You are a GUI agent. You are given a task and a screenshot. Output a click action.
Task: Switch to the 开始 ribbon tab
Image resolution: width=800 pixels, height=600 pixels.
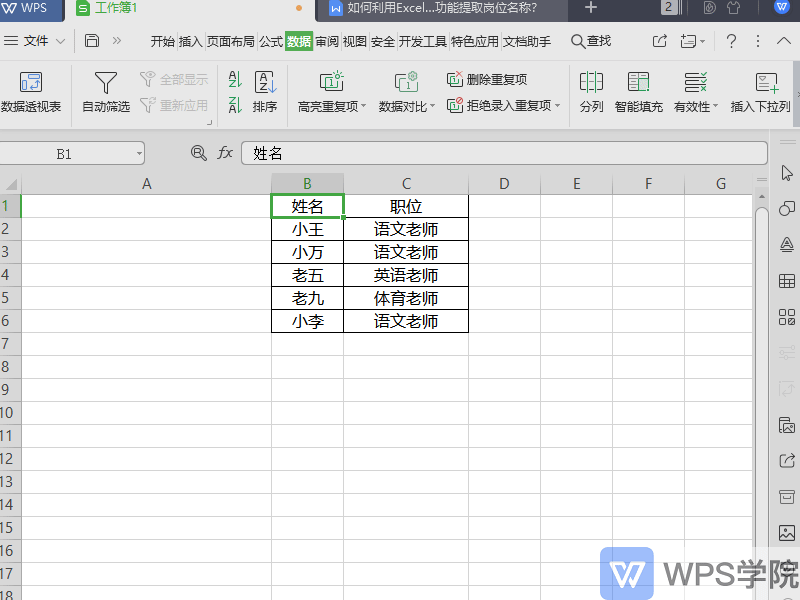point(164,42)
